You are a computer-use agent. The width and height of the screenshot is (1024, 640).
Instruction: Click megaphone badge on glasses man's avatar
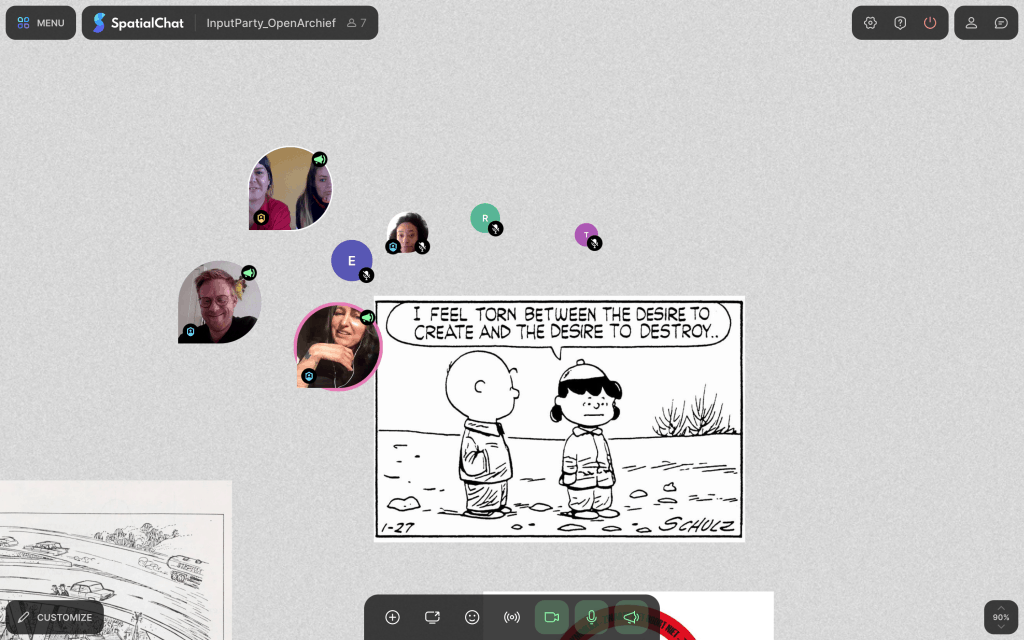click(249, 272)
